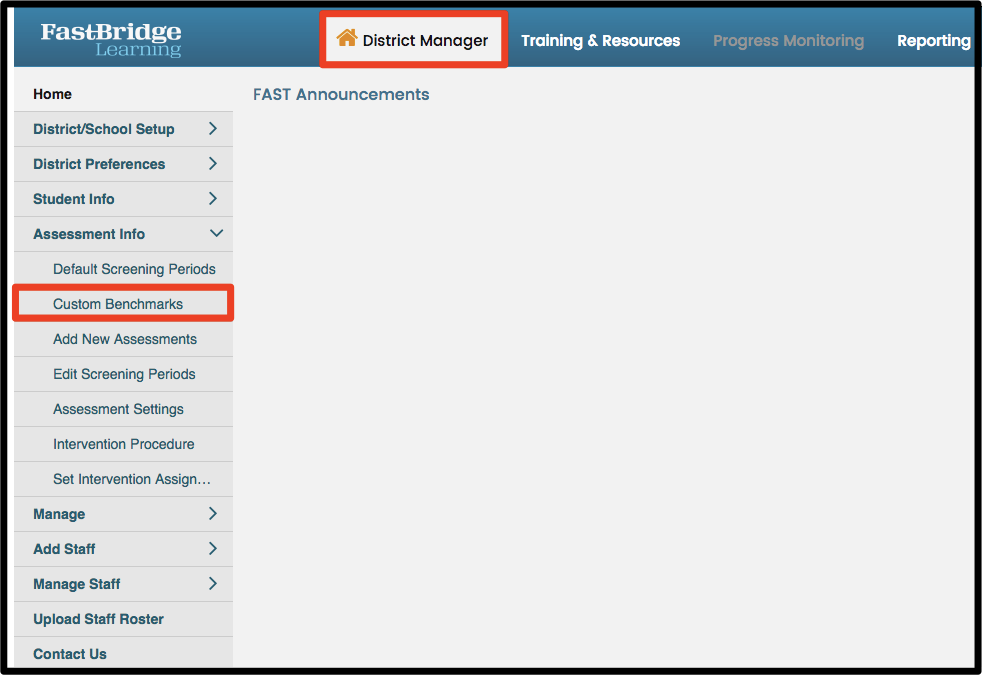982x675 pixels.
Task: Open Intervention Procedure
Action: pos(123,445)
